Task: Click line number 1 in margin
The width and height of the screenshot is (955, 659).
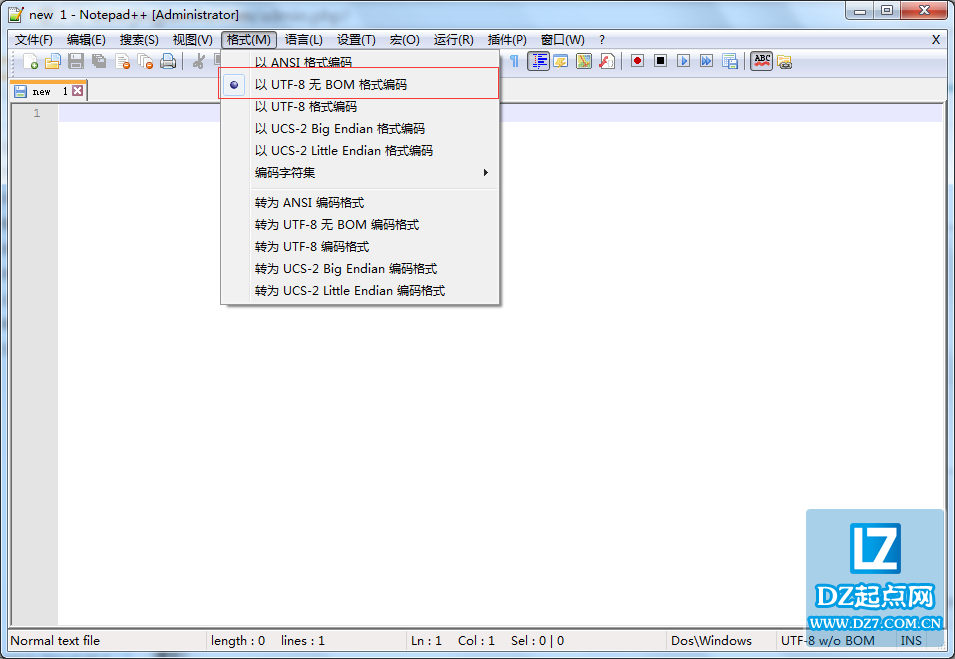Action: 37,113
